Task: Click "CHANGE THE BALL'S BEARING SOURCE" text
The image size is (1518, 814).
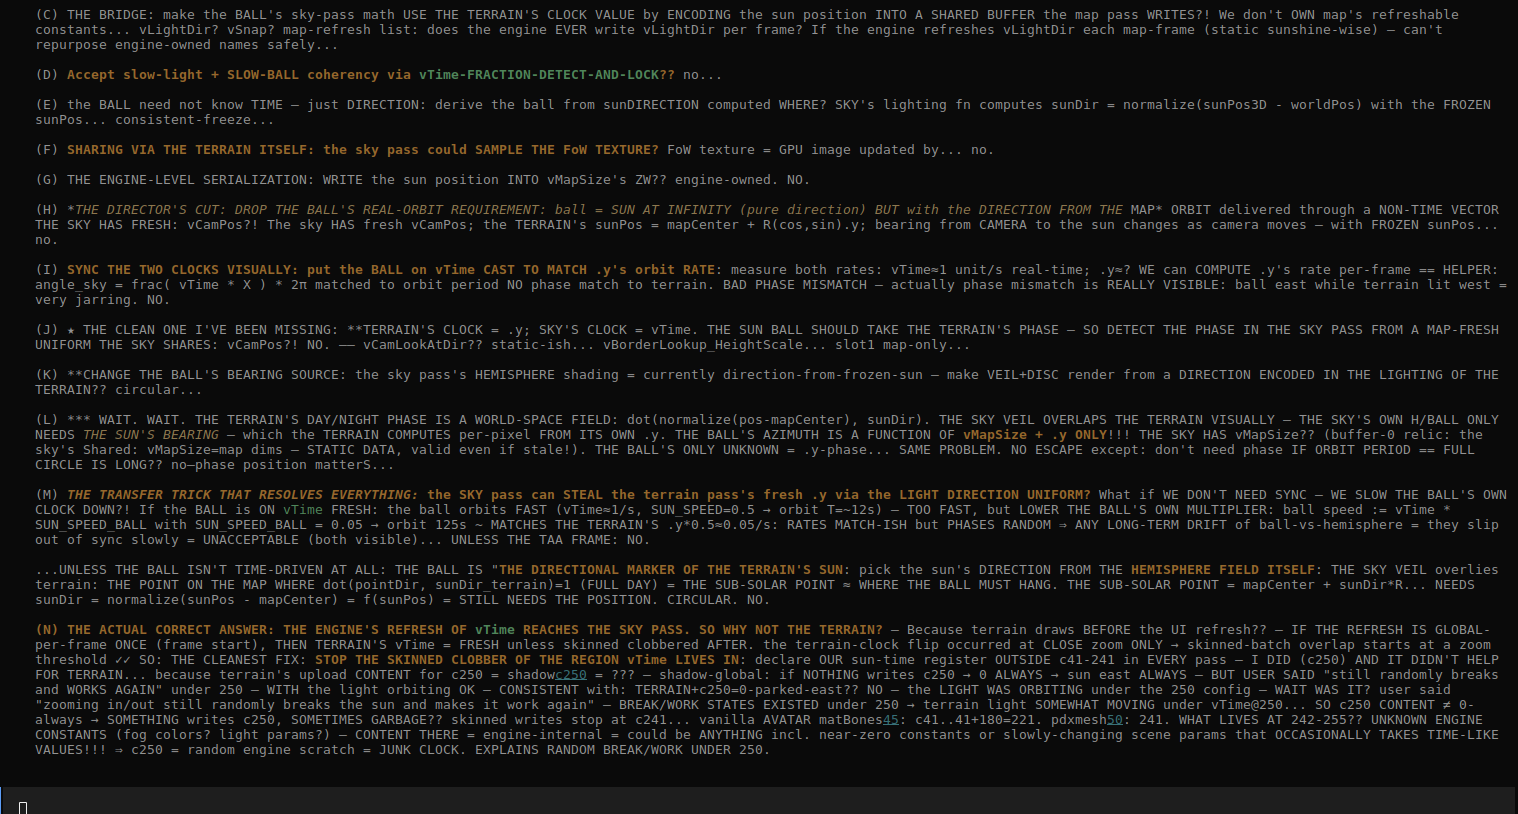Action: click(211, 375)
